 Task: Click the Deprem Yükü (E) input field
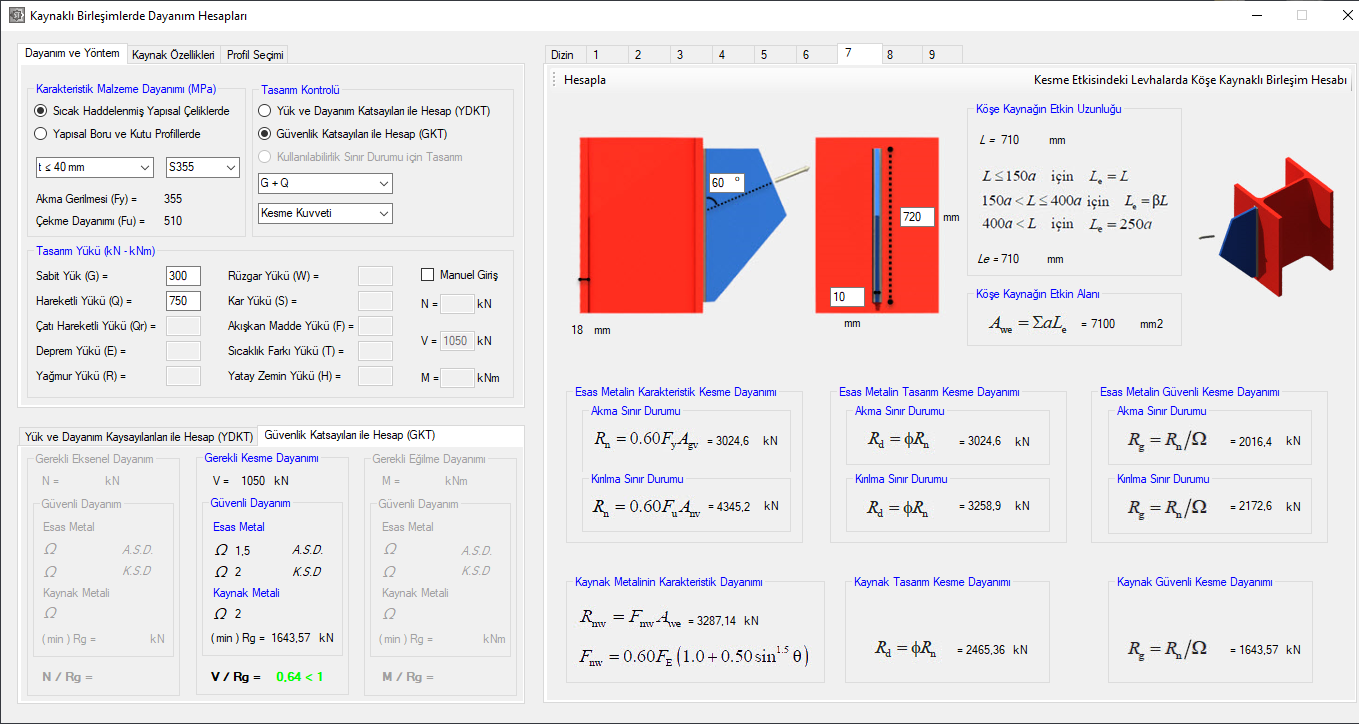[x=183, y=351]
